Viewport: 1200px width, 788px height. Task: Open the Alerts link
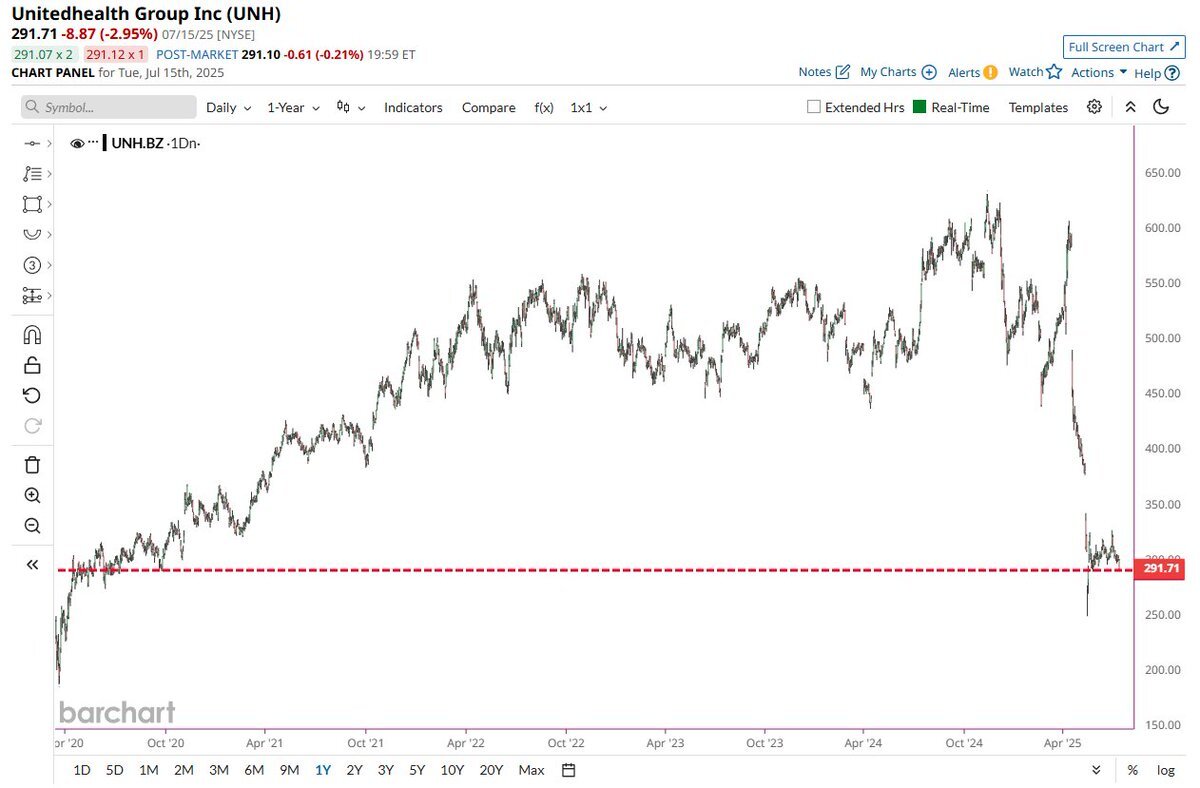click(964, 72)
